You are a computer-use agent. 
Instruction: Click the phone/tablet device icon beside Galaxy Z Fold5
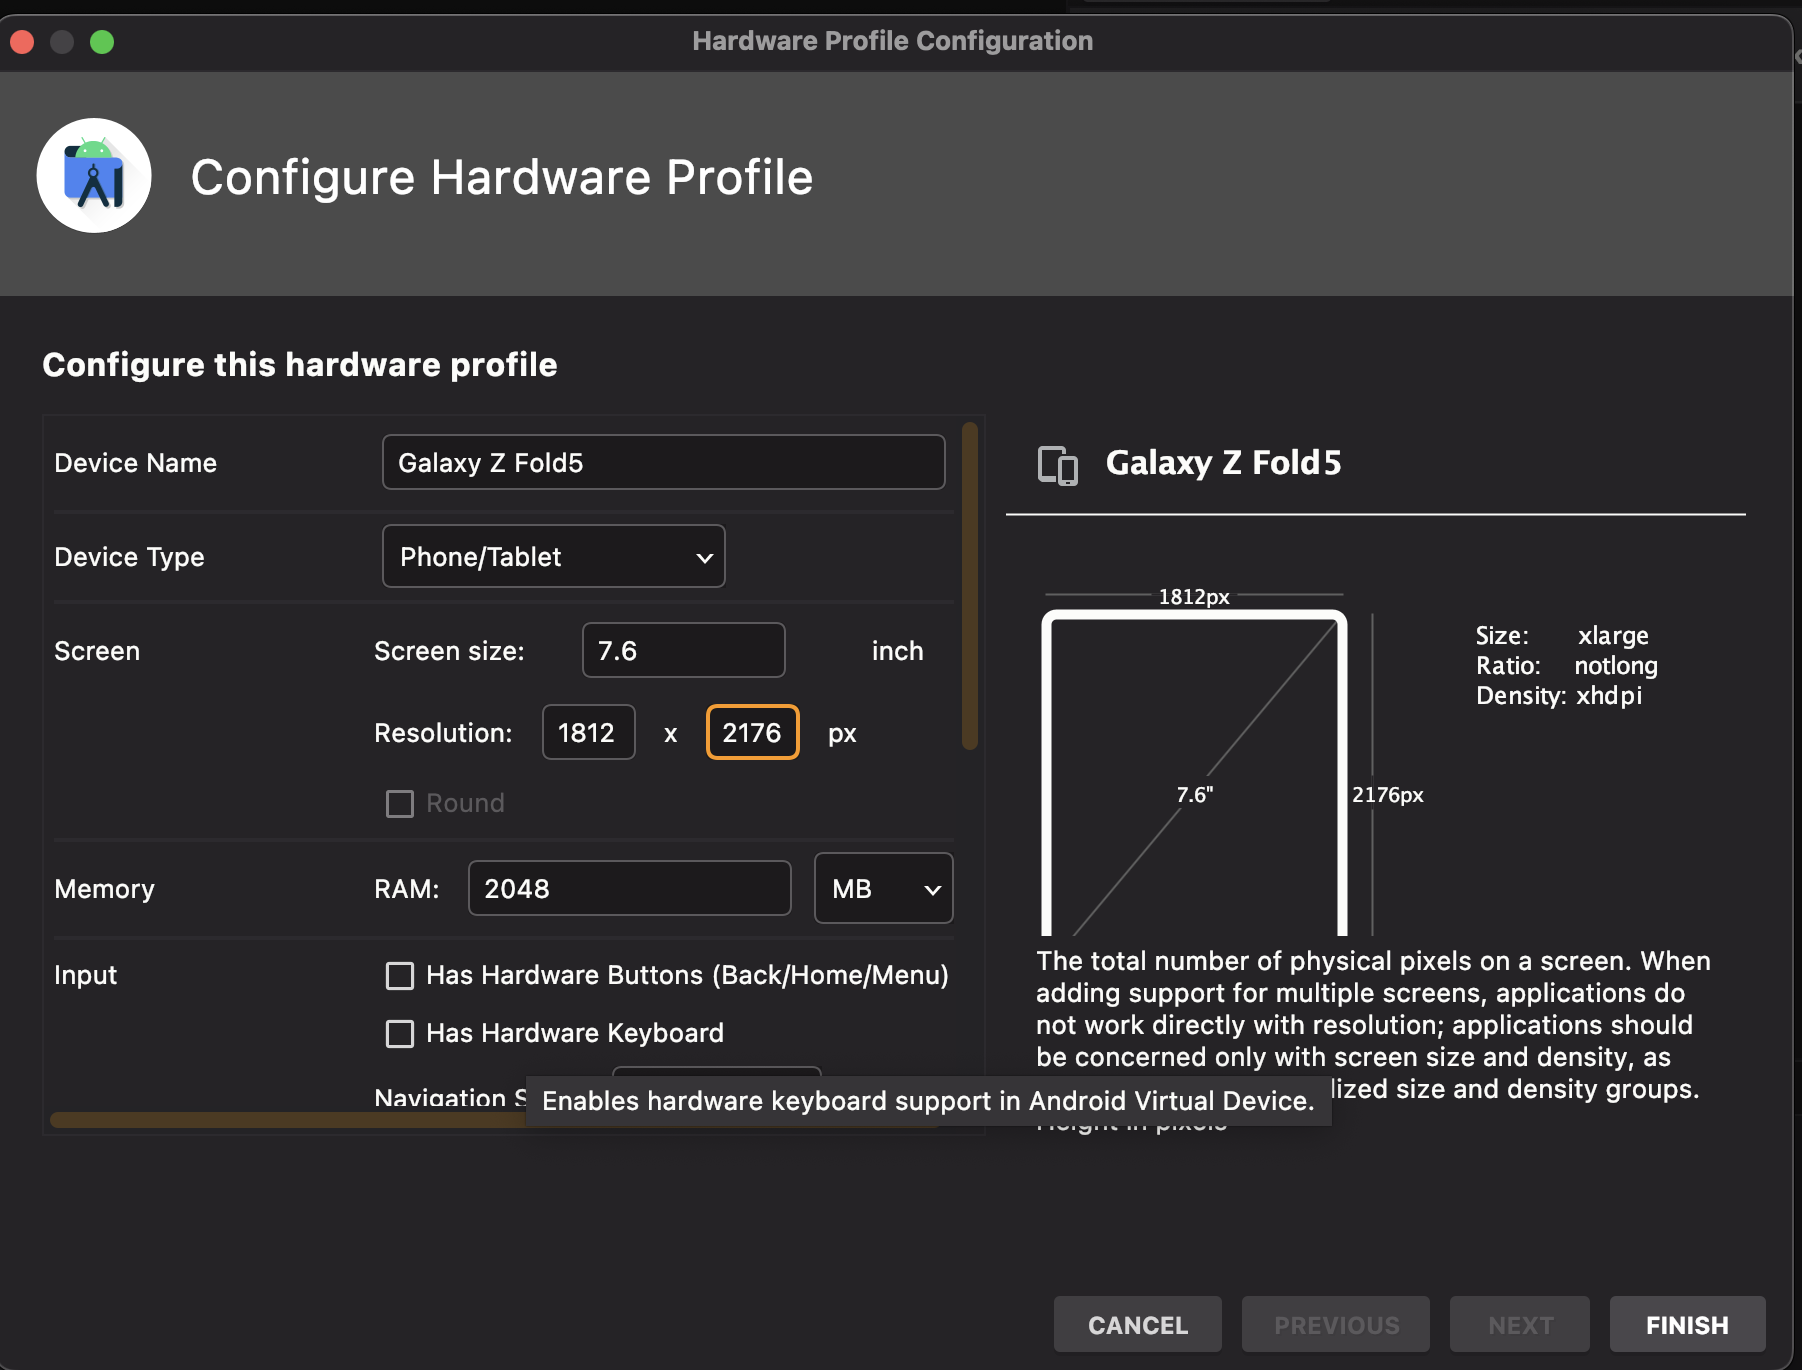(1057, 465)
